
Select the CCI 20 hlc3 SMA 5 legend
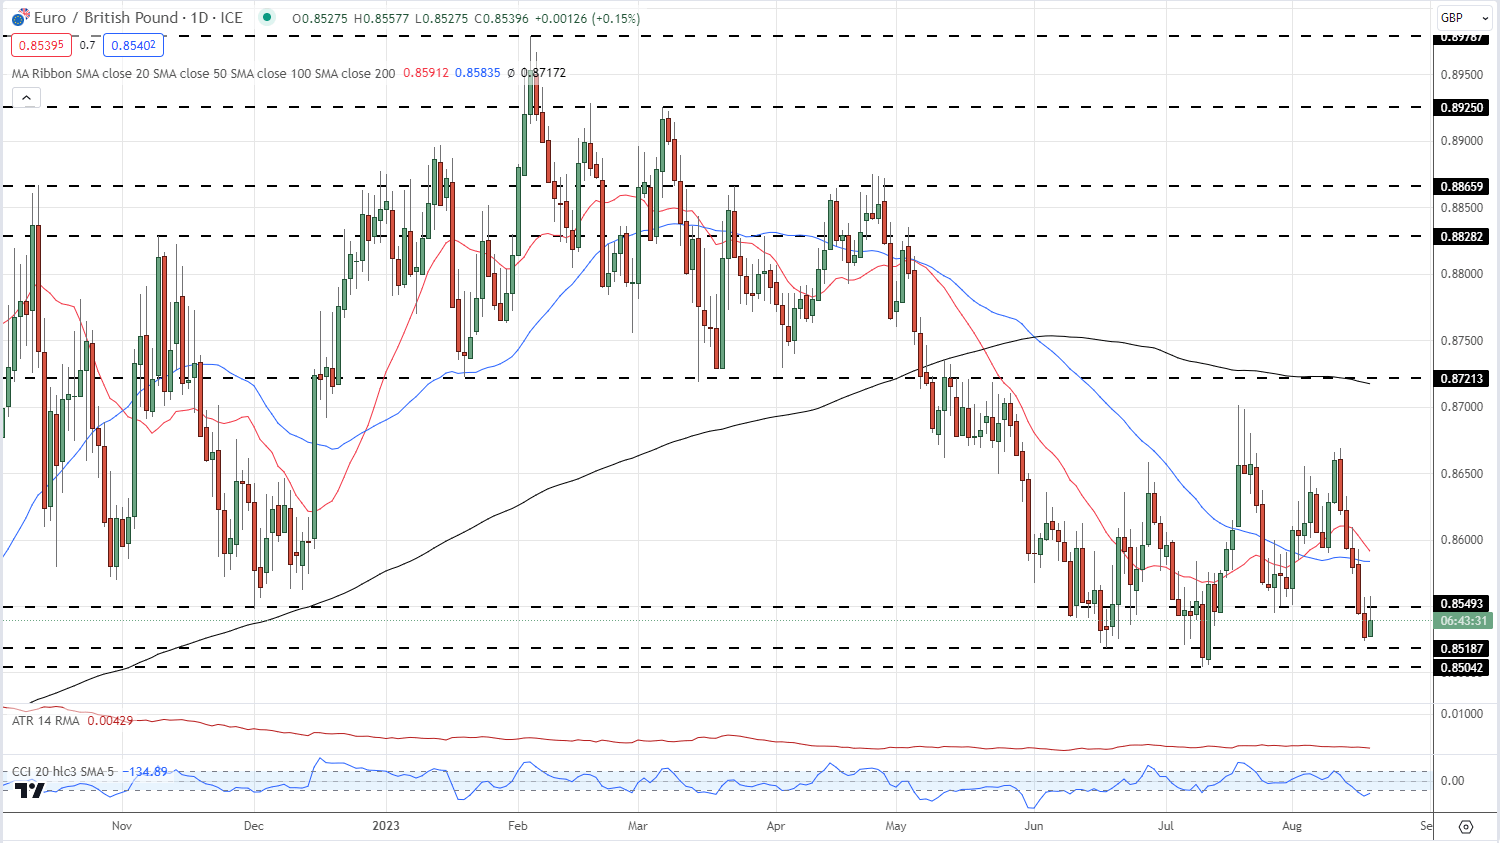tap(63, 772)
